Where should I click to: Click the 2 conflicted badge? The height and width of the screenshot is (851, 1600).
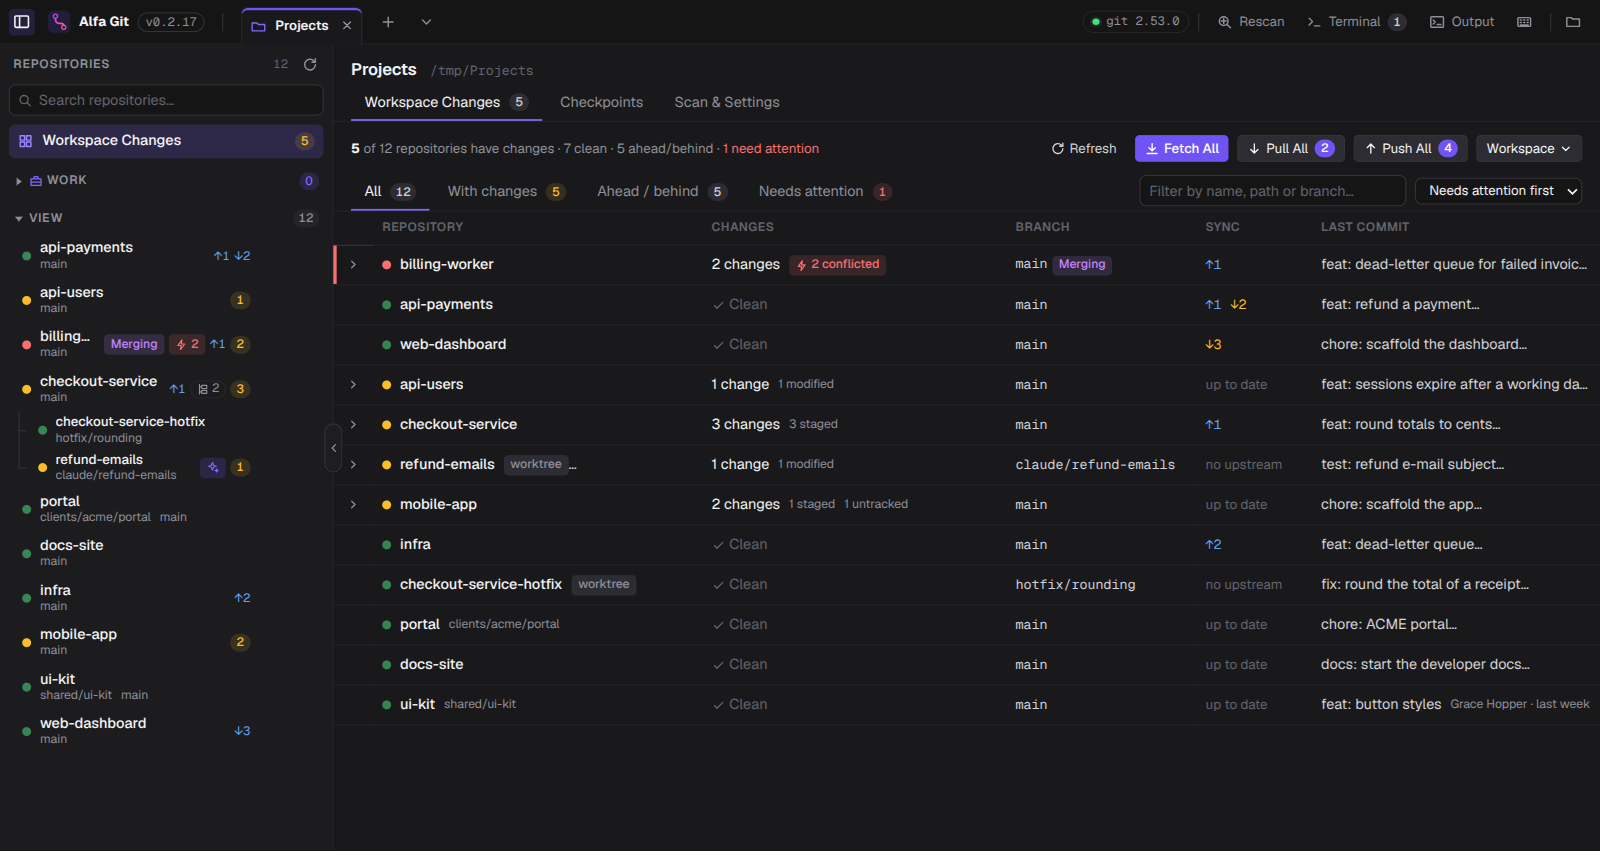838,265
